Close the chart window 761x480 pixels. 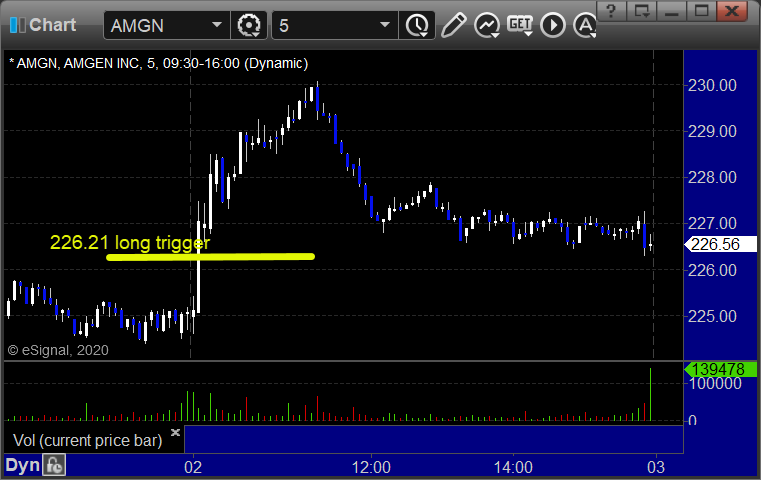click(x=732, y=11)
